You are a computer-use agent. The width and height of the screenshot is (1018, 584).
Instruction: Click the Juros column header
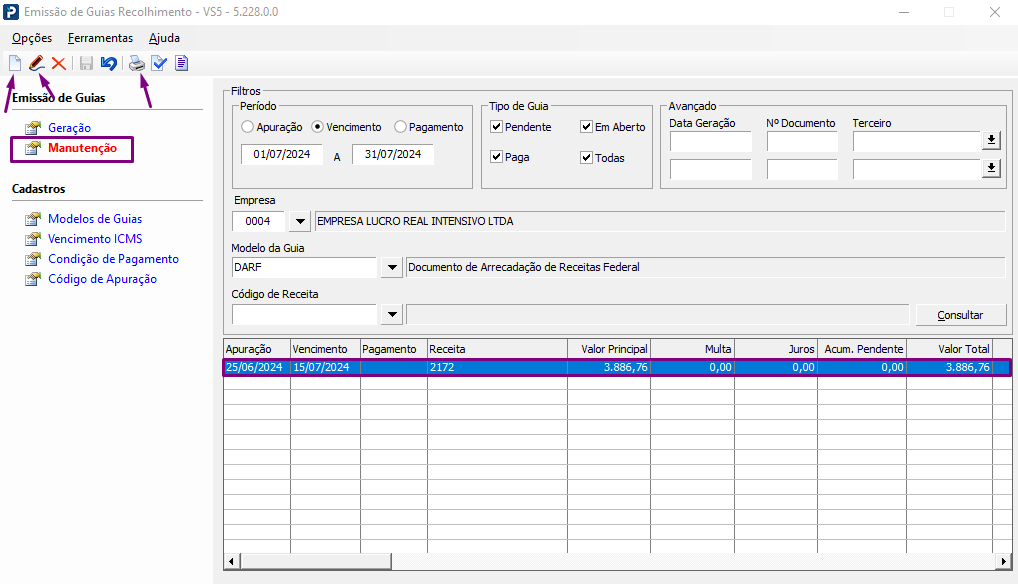[x=776, y=349]
